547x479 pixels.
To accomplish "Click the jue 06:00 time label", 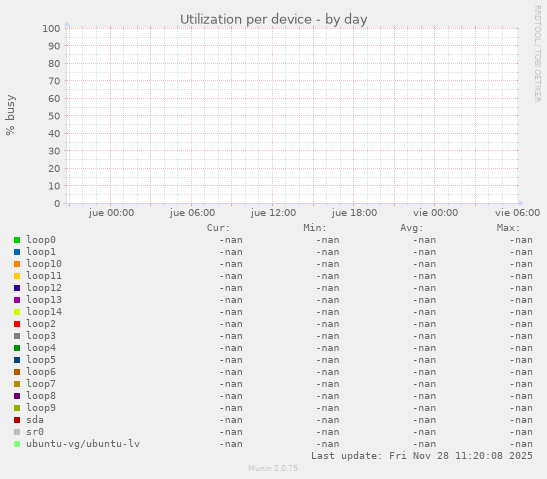I will 192,213.
